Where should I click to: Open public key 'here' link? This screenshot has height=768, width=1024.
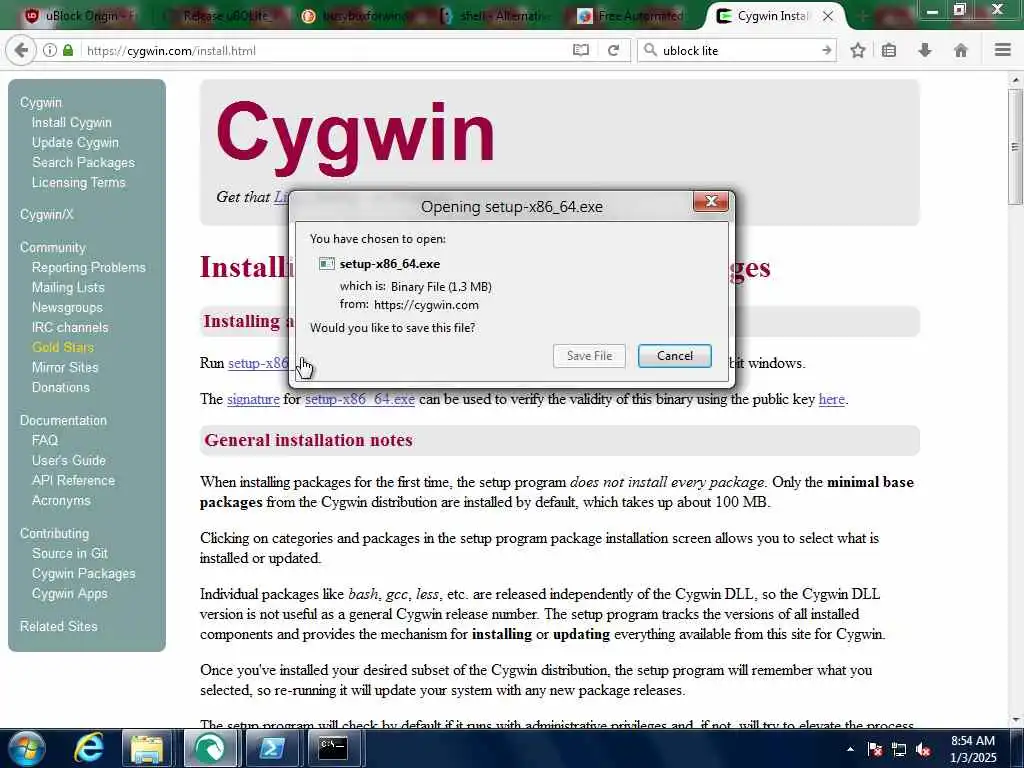pos(831,399)
